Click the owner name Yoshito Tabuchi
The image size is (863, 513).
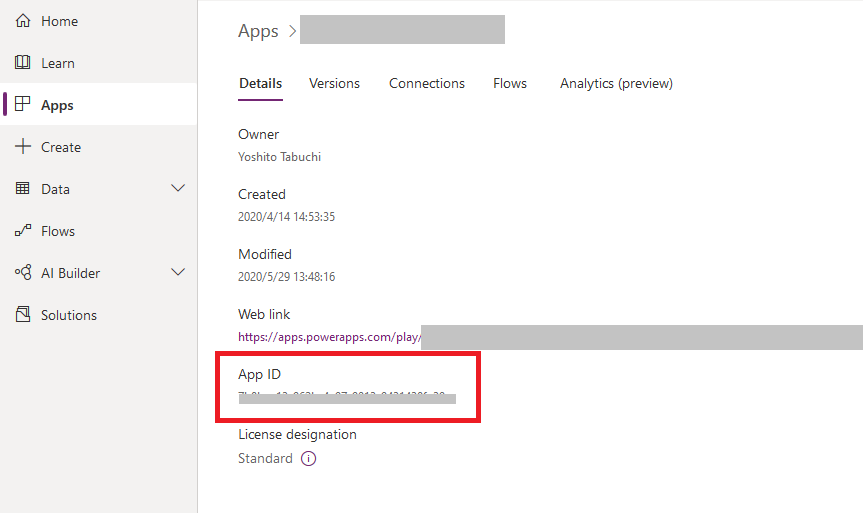[x=279, y=157]
